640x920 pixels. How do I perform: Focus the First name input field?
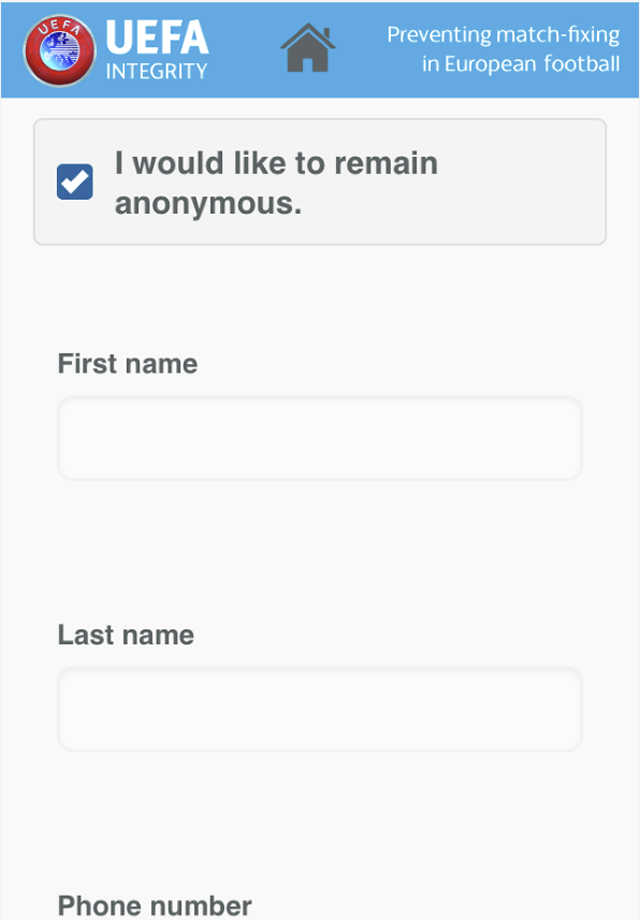tap(320, 438)
